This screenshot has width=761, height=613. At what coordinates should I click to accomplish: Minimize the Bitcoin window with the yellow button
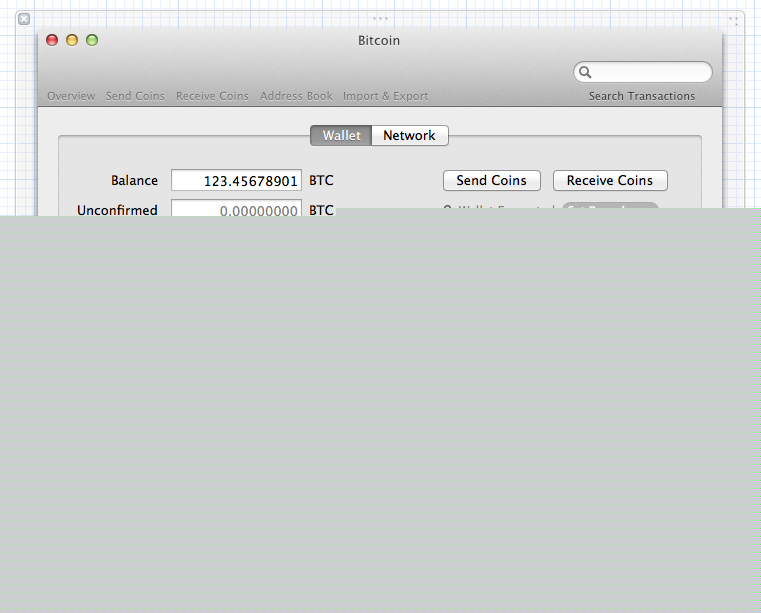point(72,40)
